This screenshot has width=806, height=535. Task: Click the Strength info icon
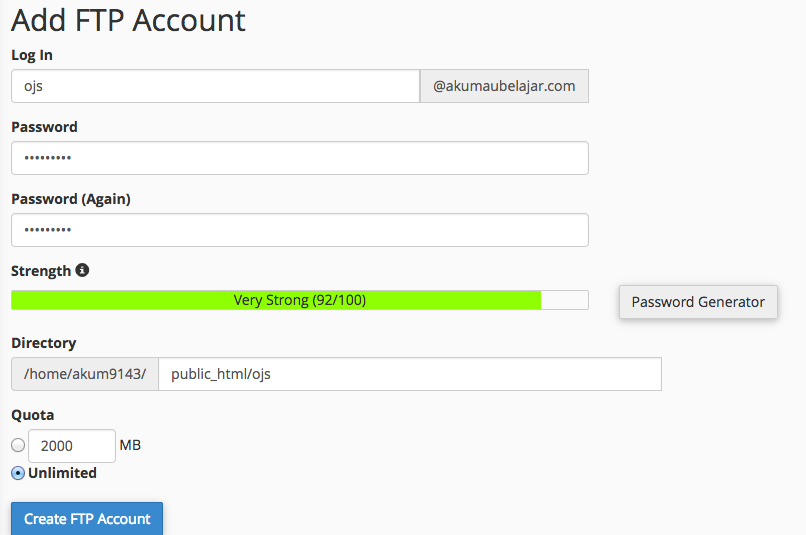(83, 270)
